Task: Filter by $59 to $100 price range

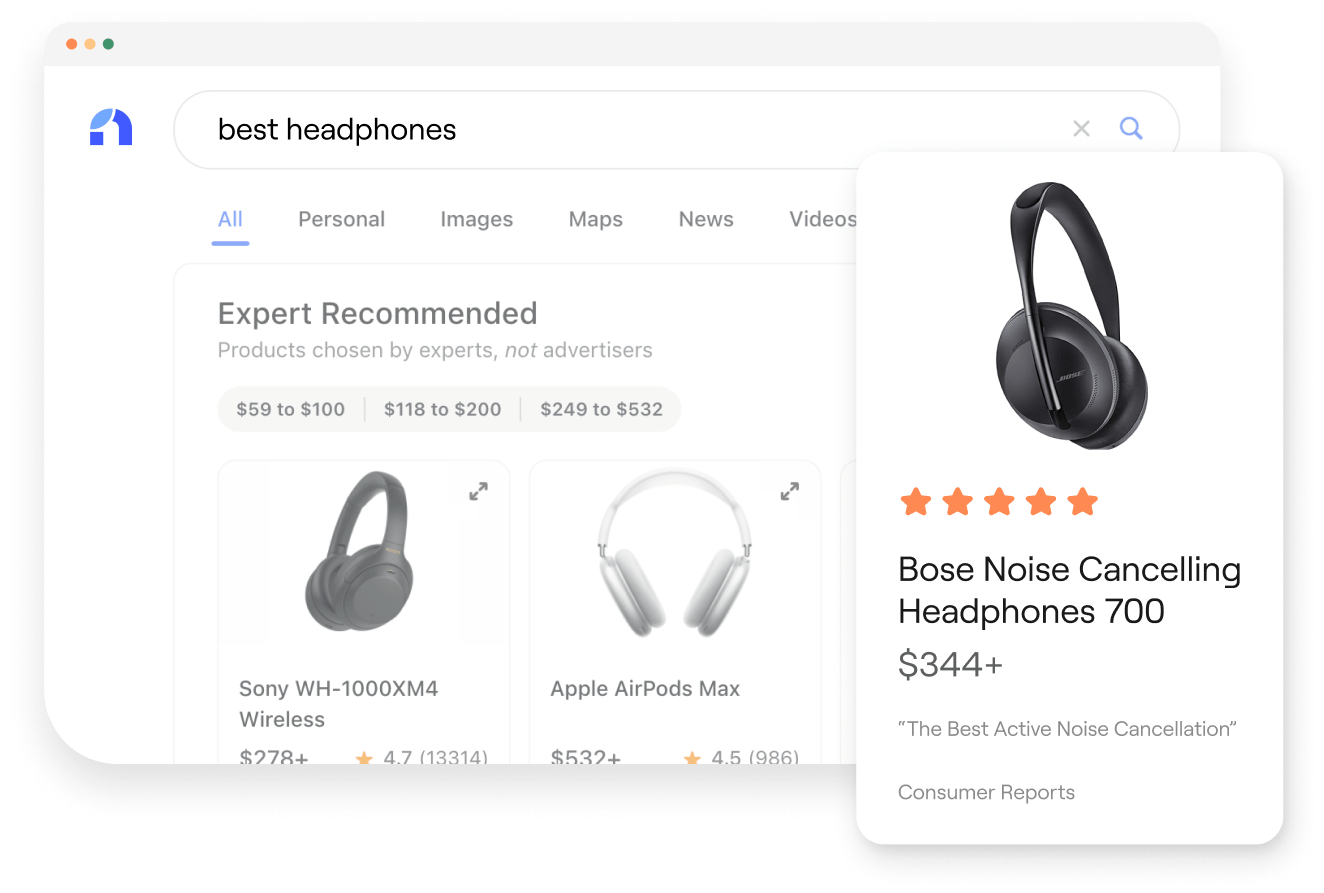Action: point(290,409)
